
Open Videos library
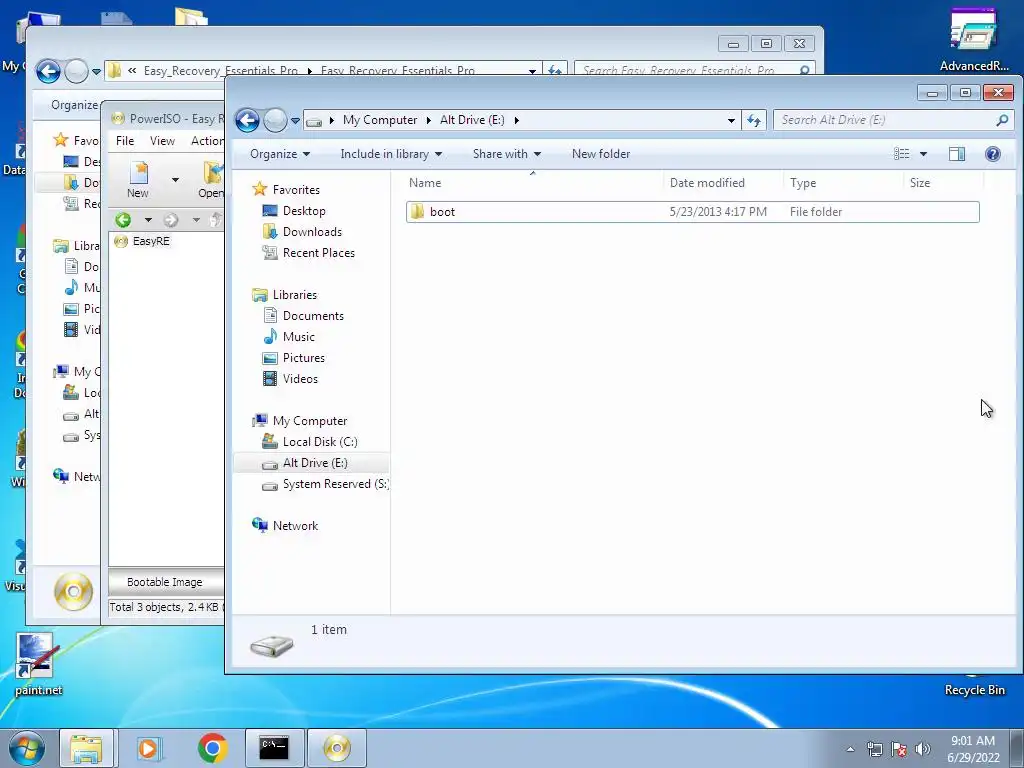tap(300, 379)
